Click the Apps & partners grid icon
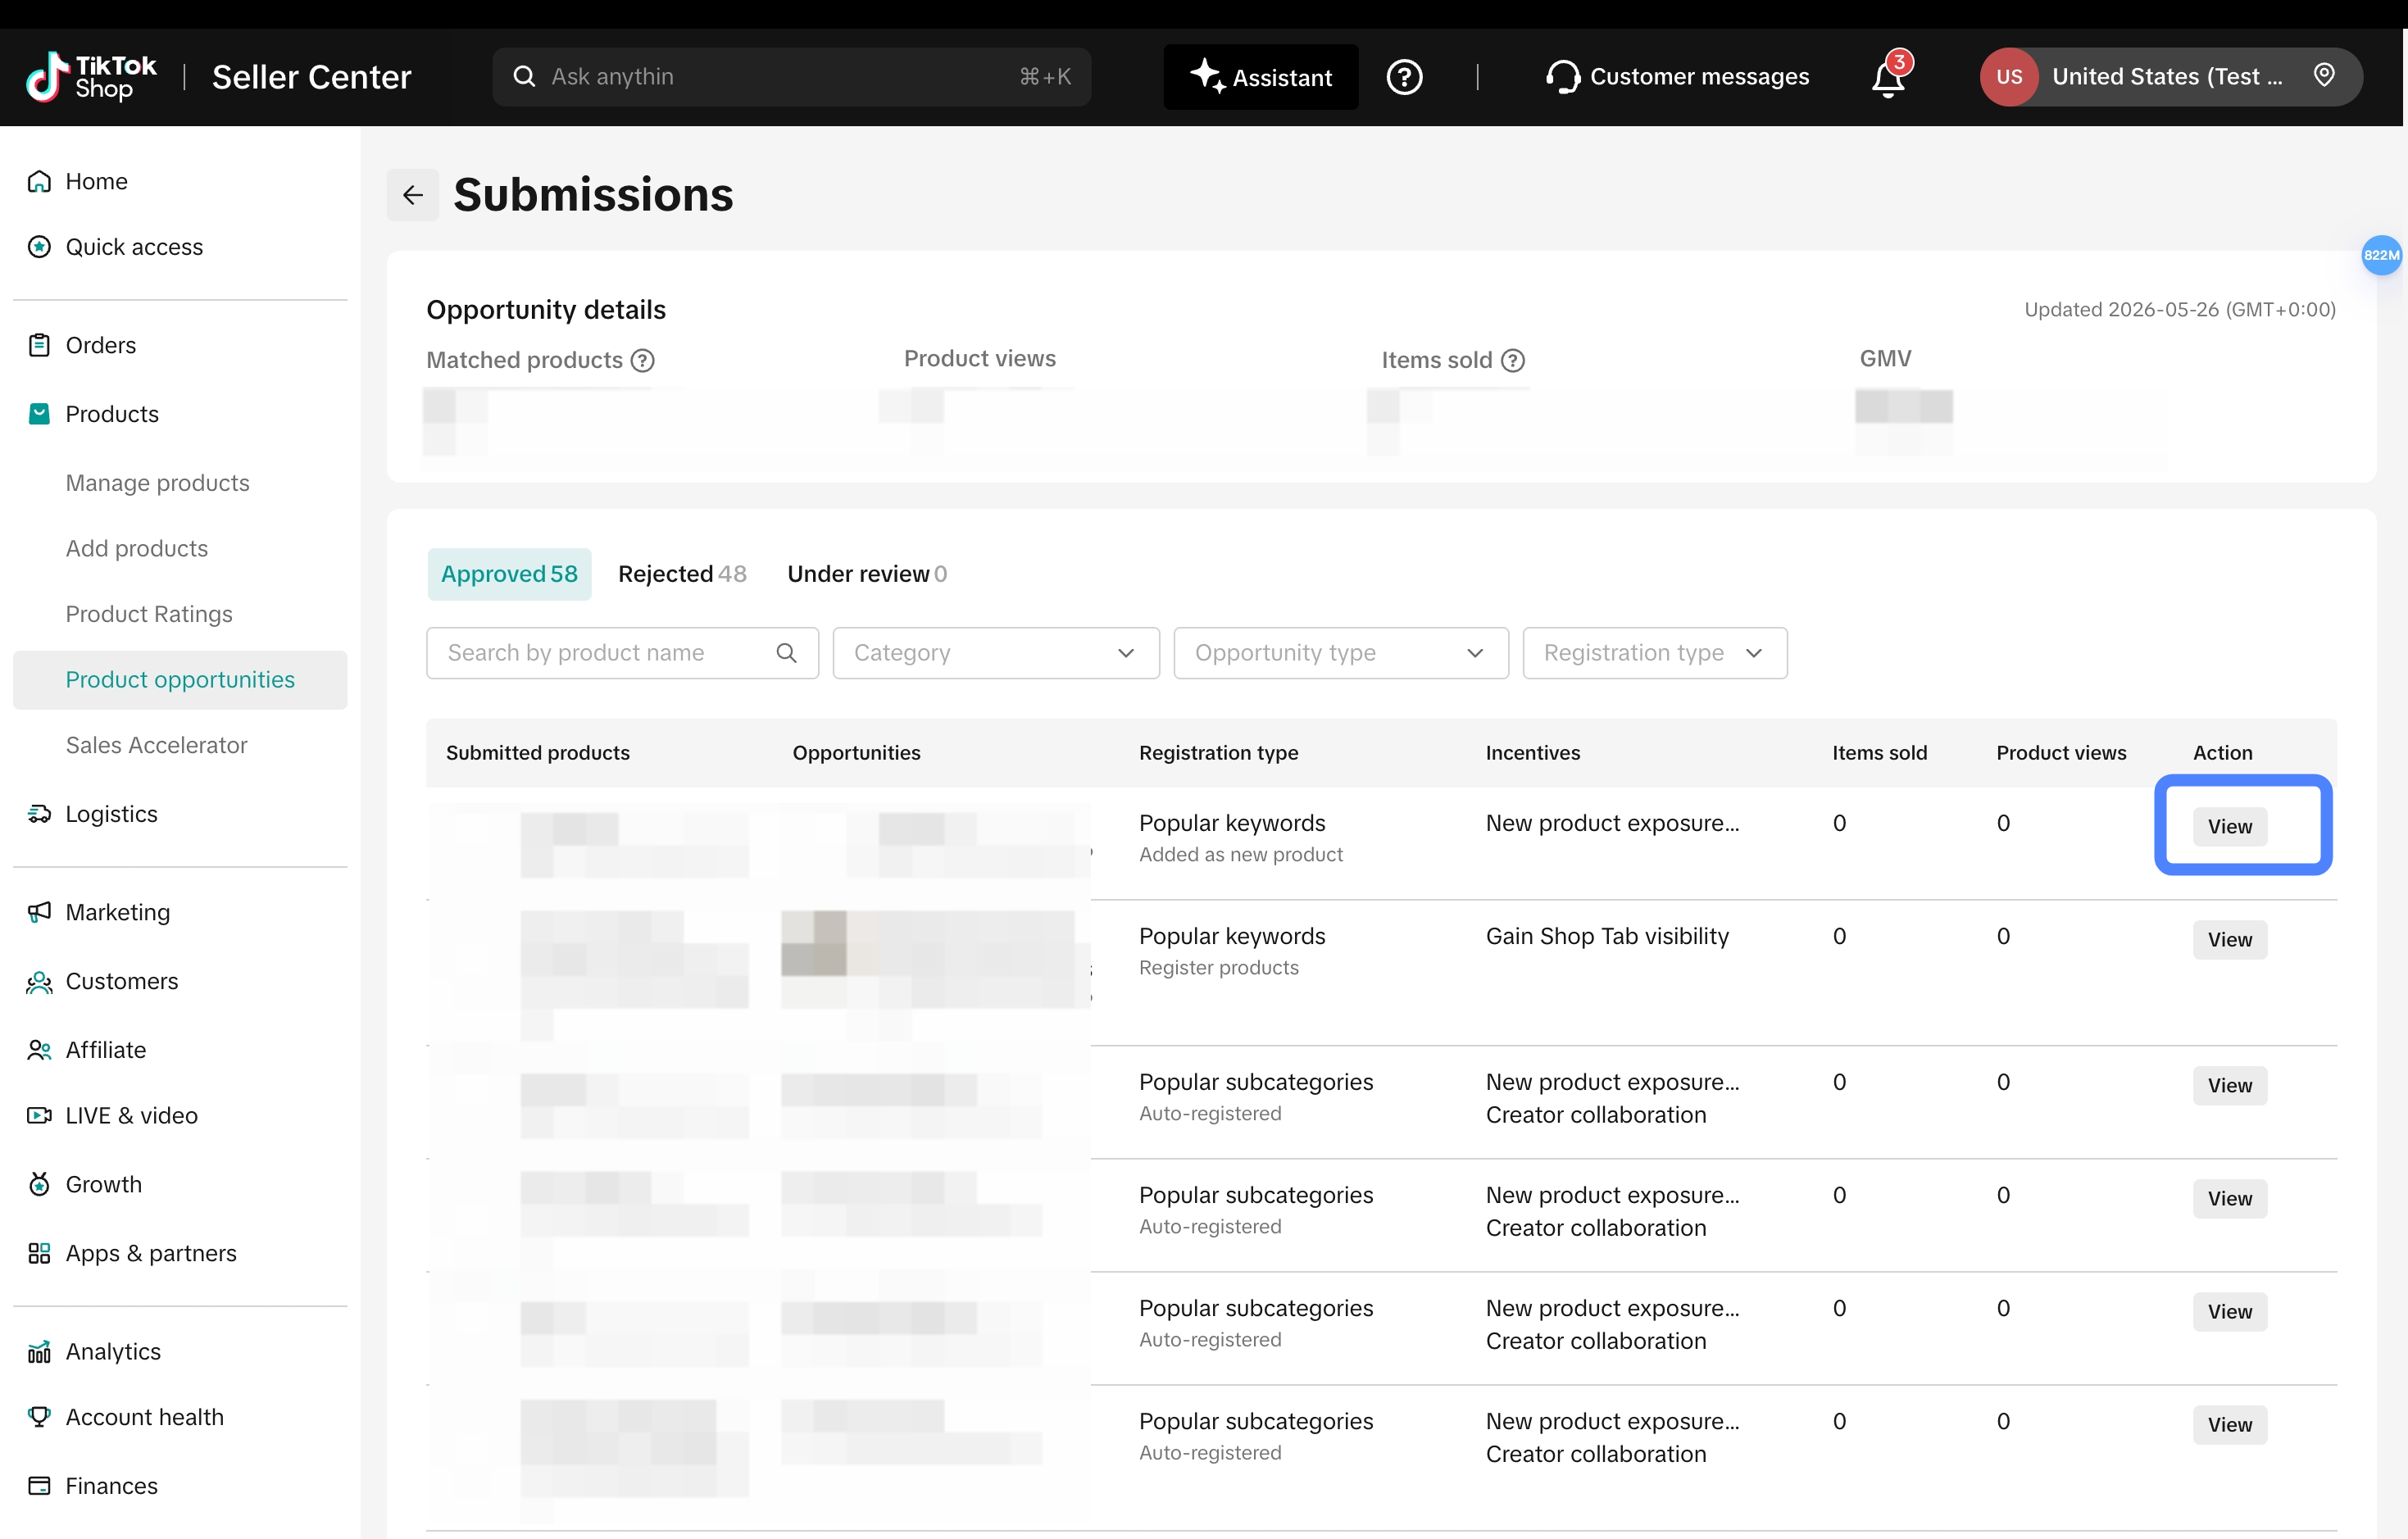Image resolution: width=2408 pixels, height=1539 pixels. [39, 1253]
